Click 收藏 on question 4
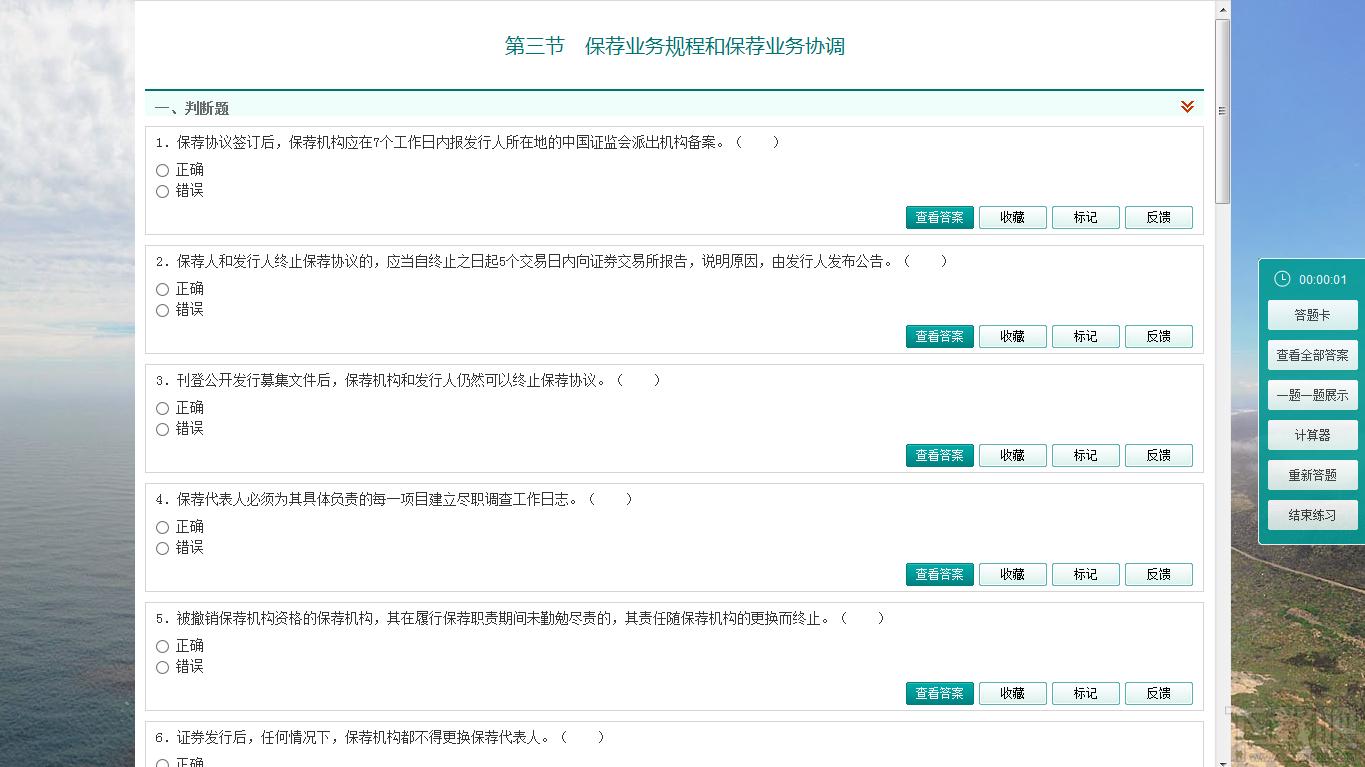The height and width of the screenshot is (767, 1365). coord(1013,574)
